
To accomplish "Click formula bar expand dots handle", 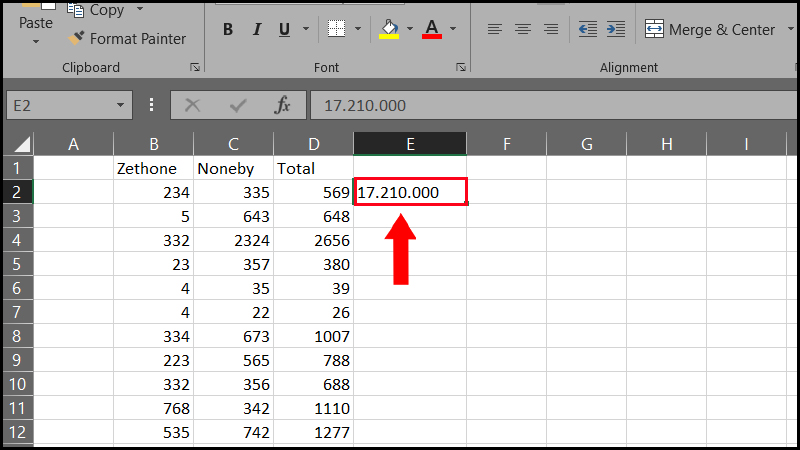I will (x=151, y=105).
